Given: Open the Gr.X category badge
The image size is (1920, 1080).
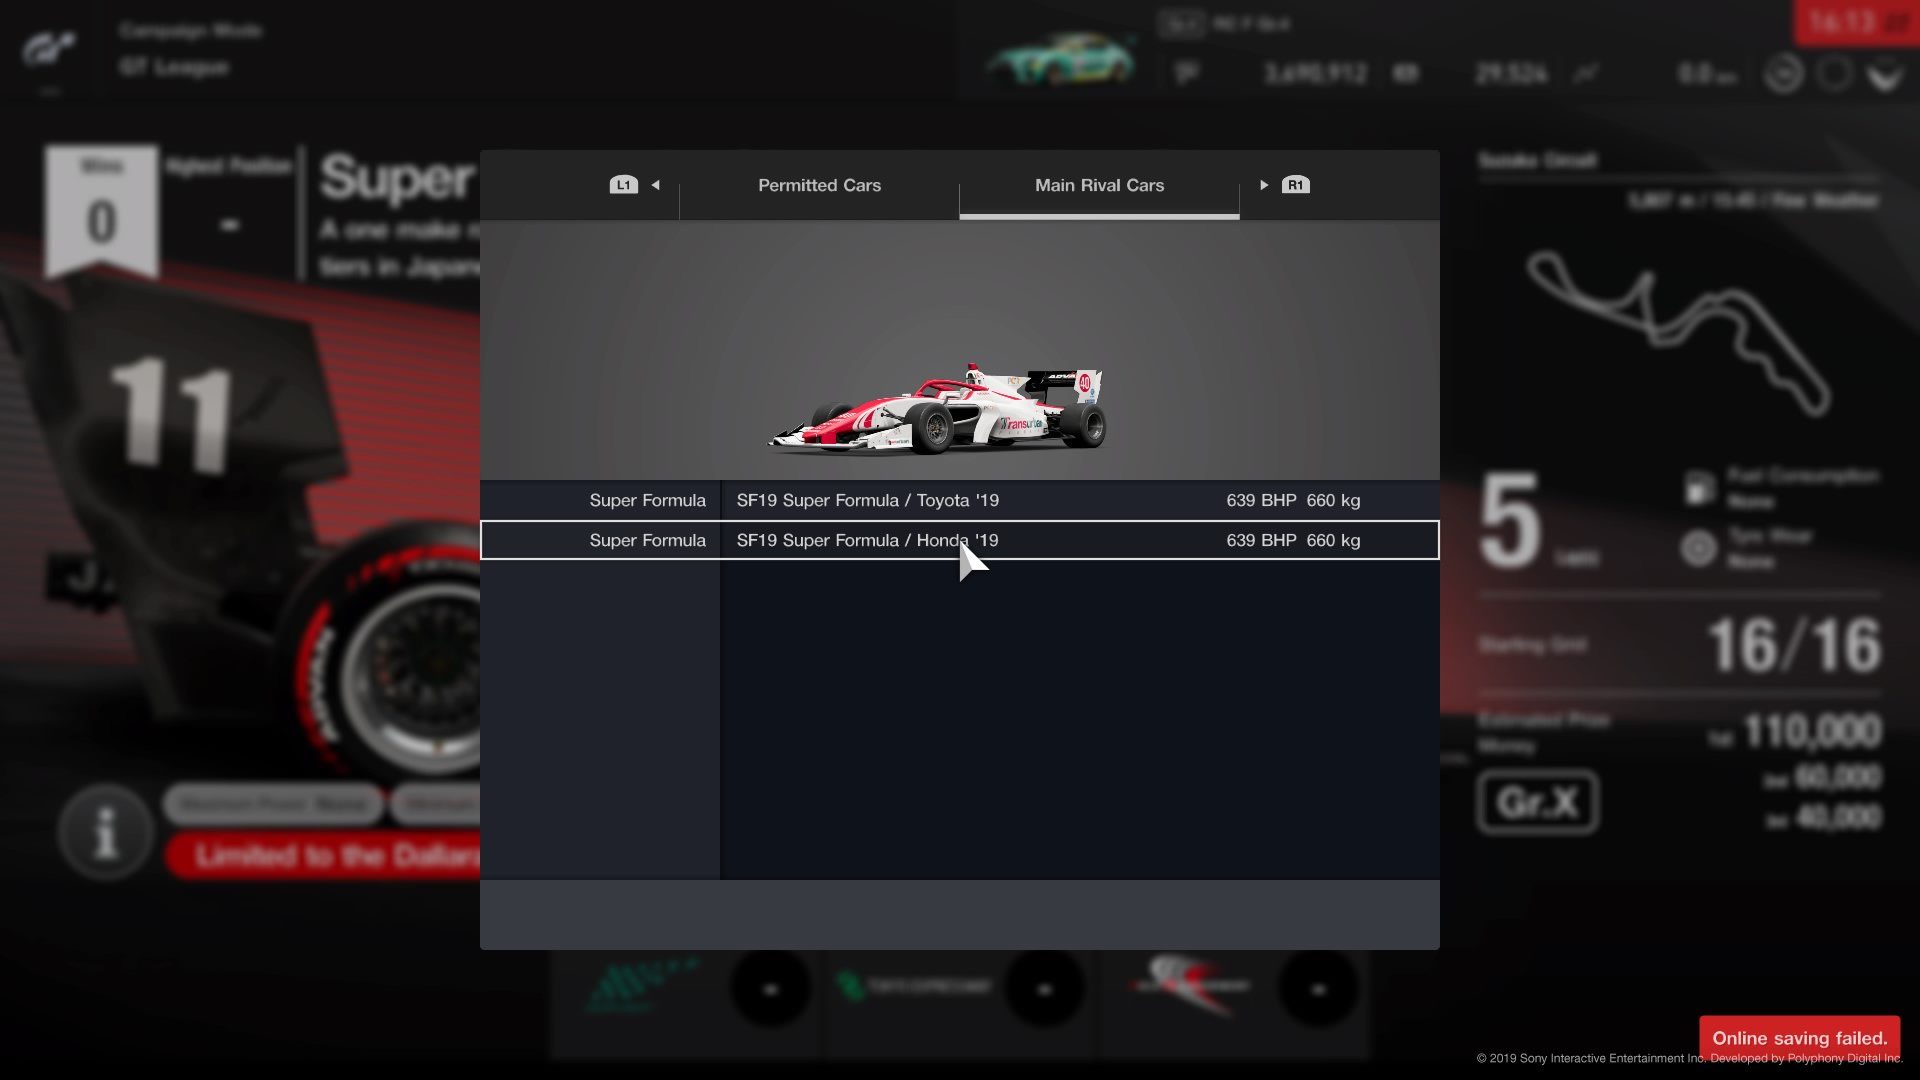Looking at the screenshot, I should tap(1538, 802).
